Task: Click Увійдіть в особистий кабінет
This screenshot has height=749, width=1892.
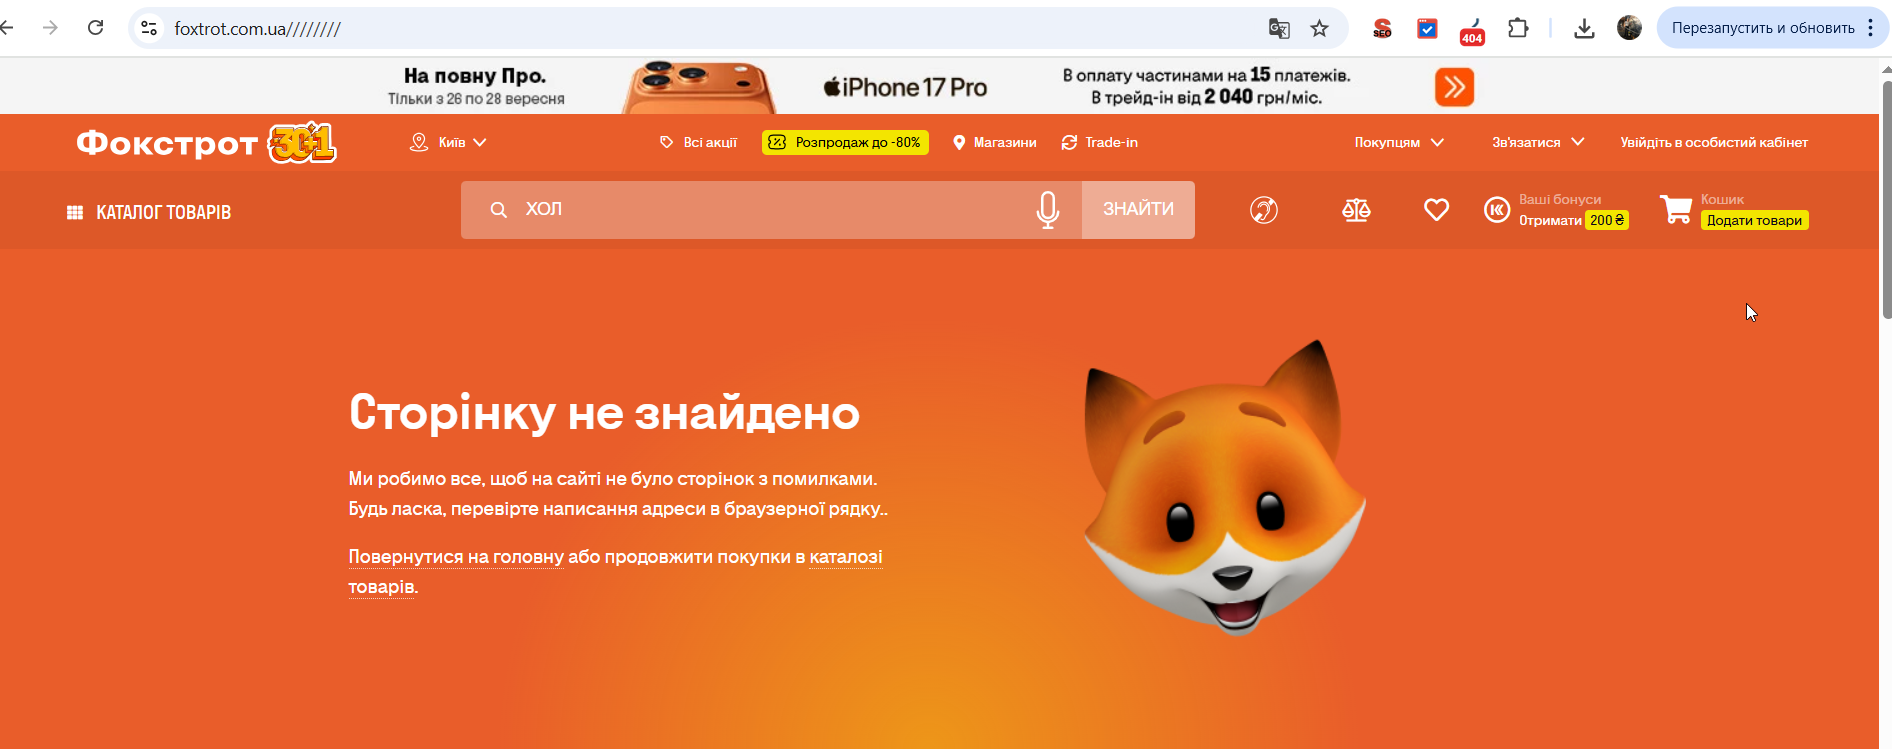Action: pos(1714,143)
